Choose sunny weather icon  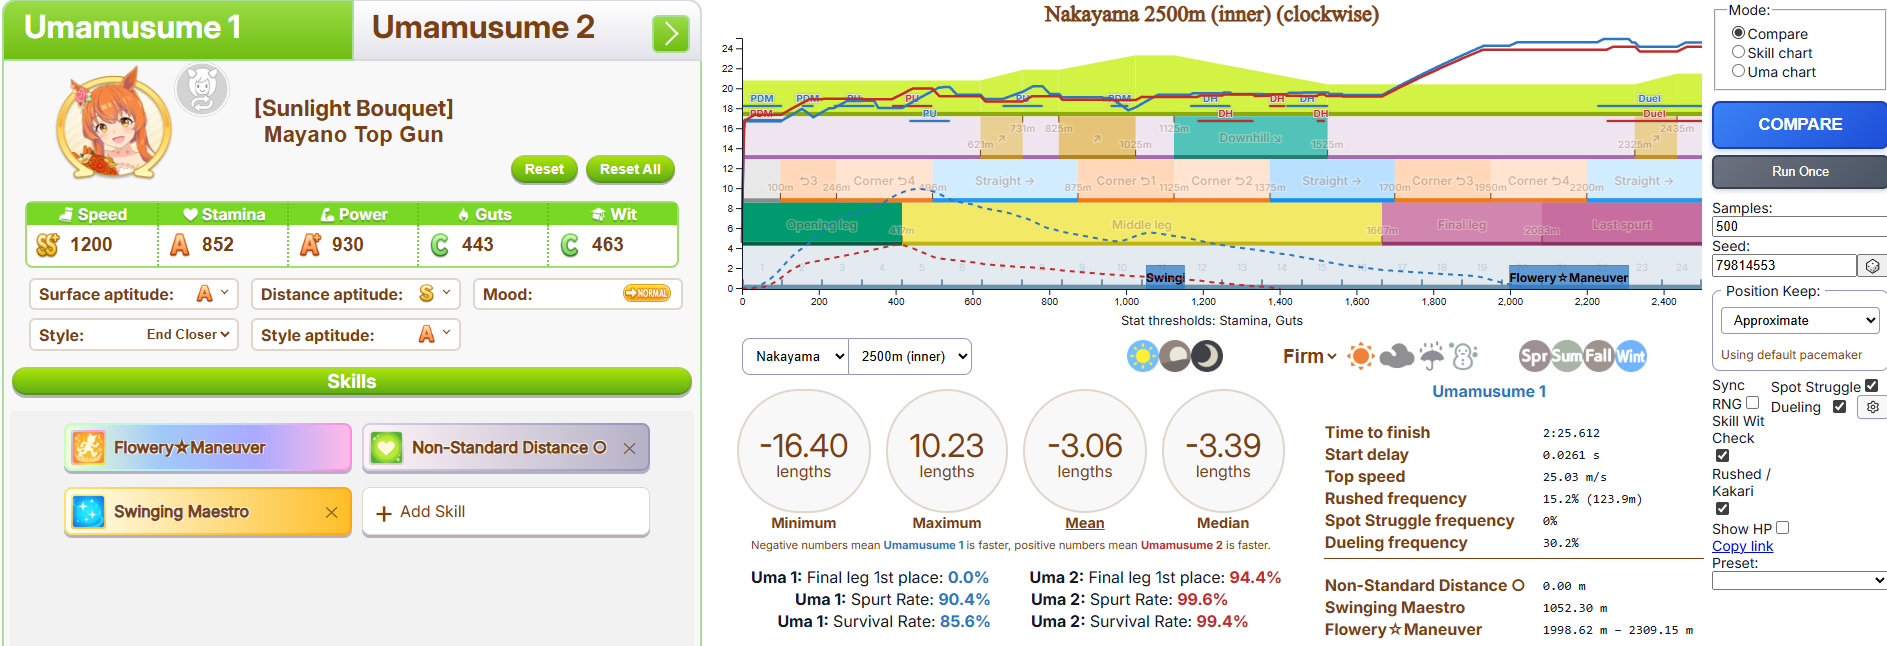(1360, 356)
